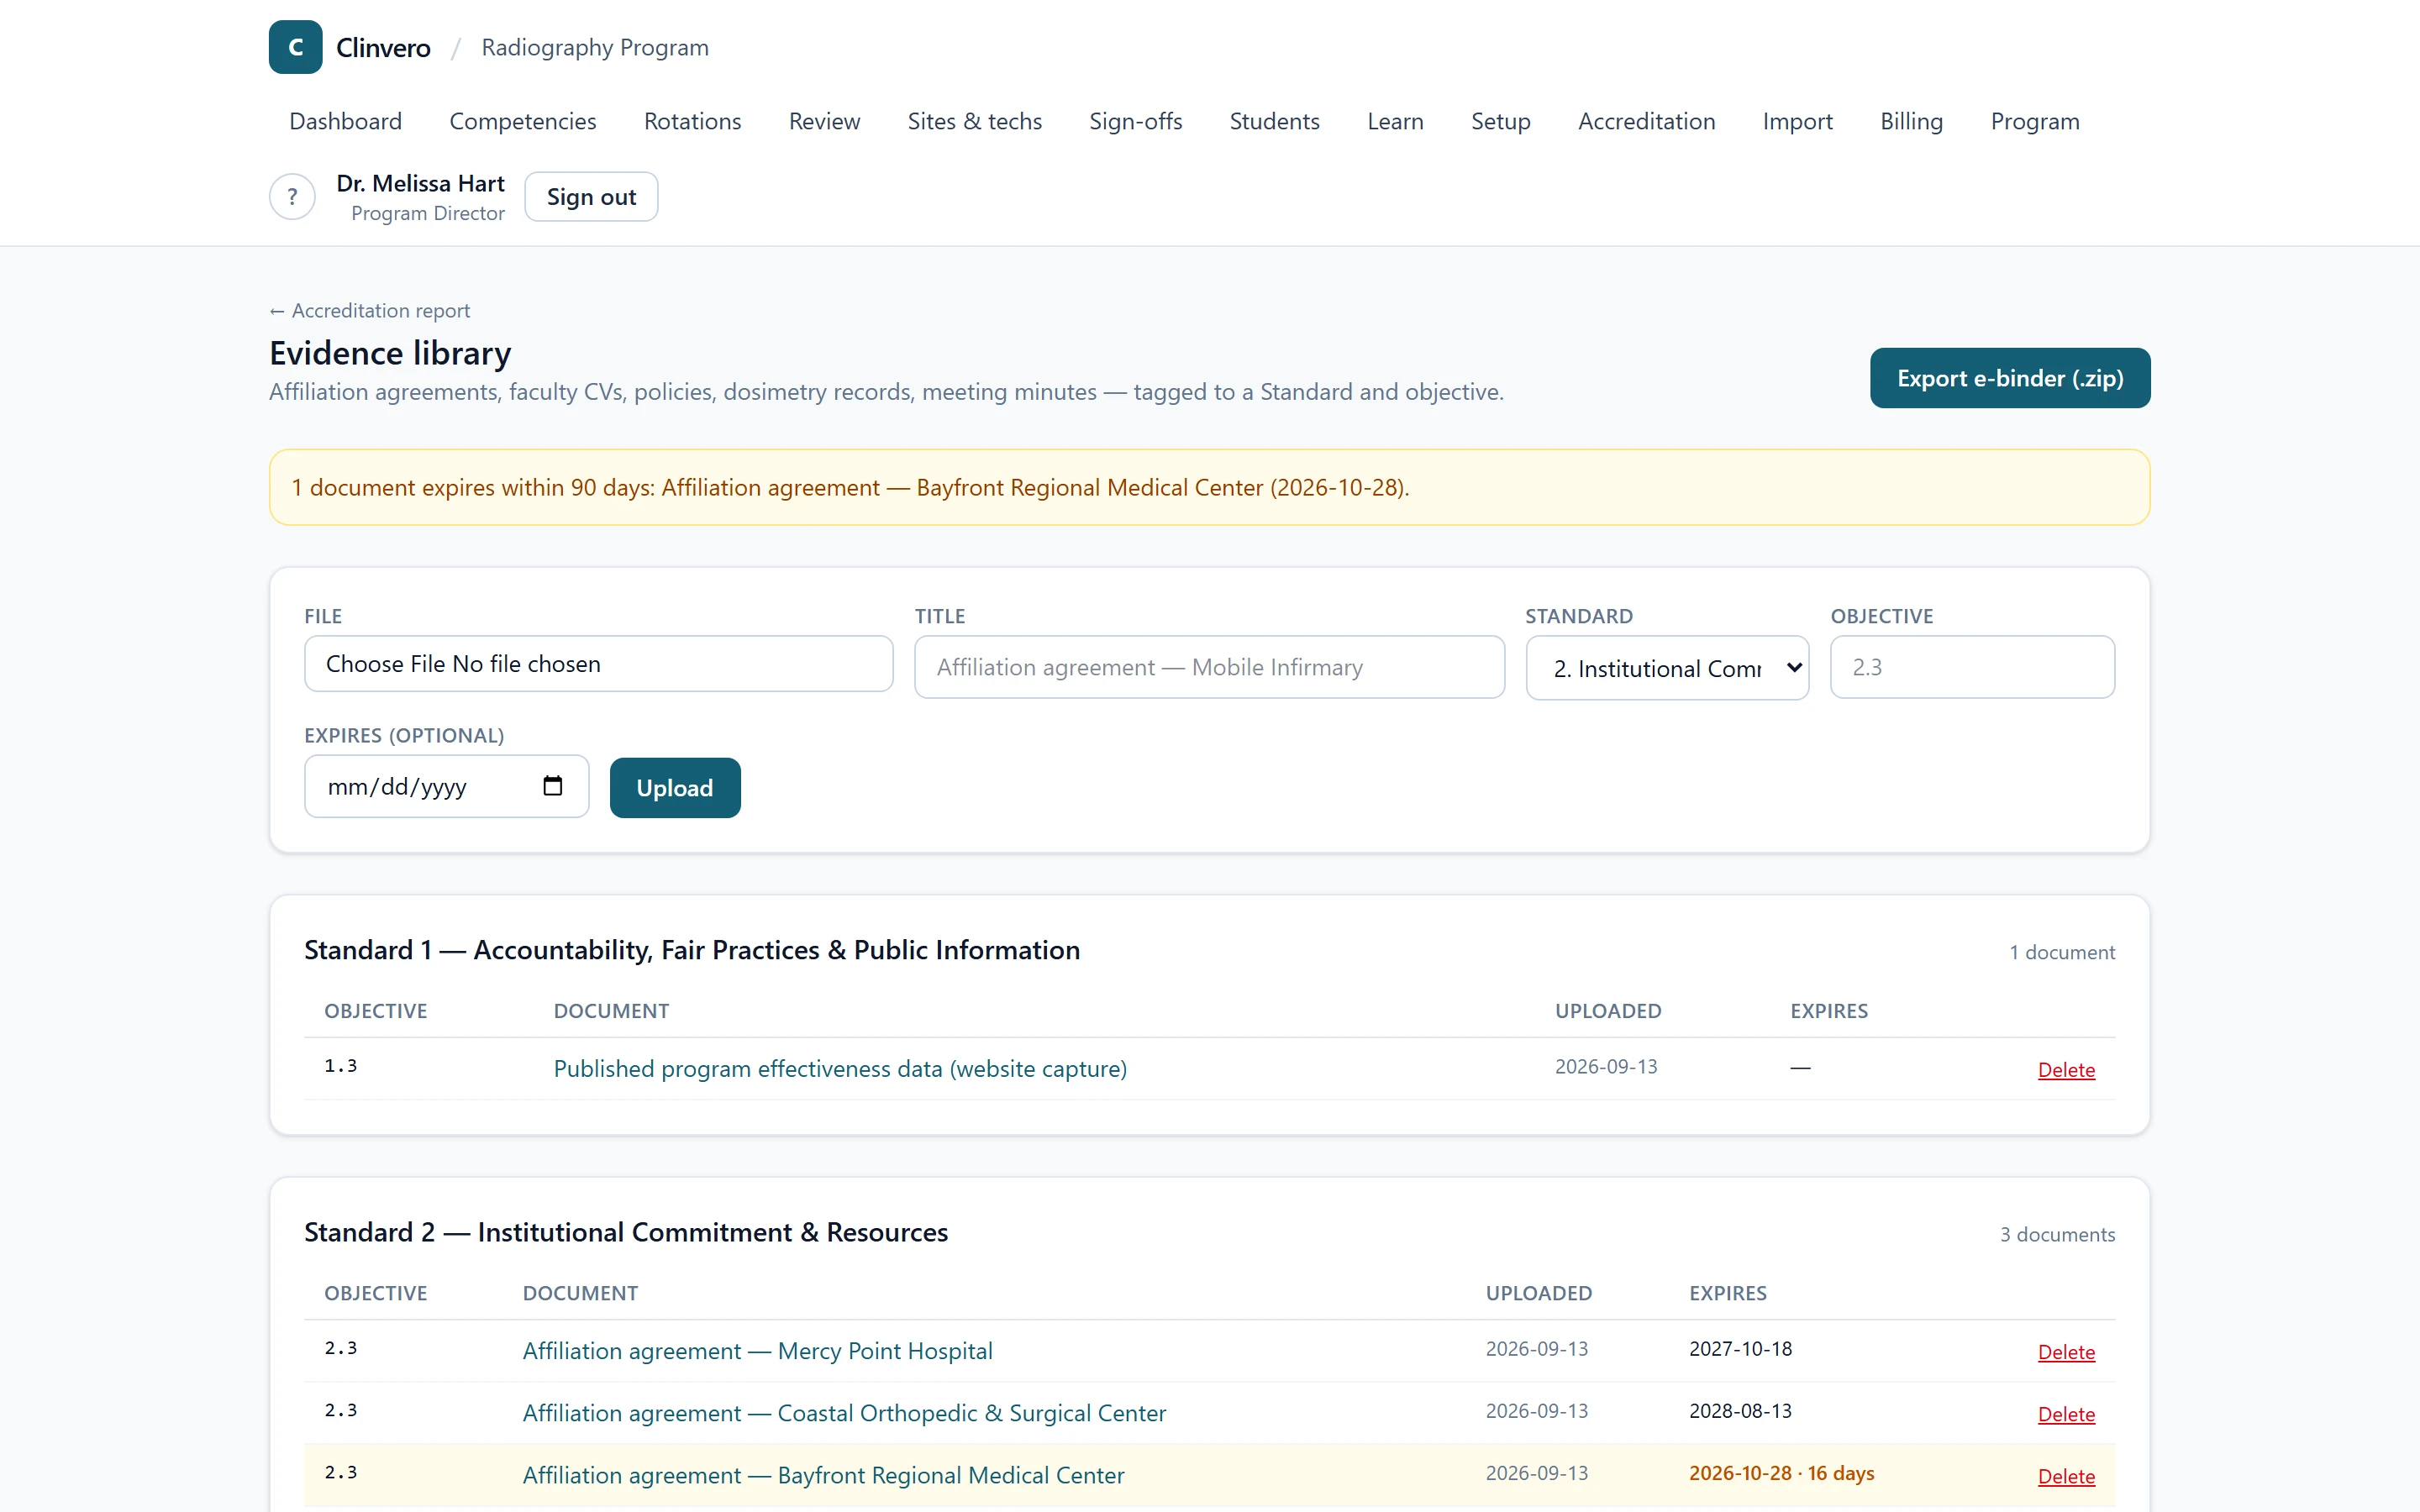Go back to Accreditation report
The width and height of the screenshot is (2420, 1512).
click(369, 311)
